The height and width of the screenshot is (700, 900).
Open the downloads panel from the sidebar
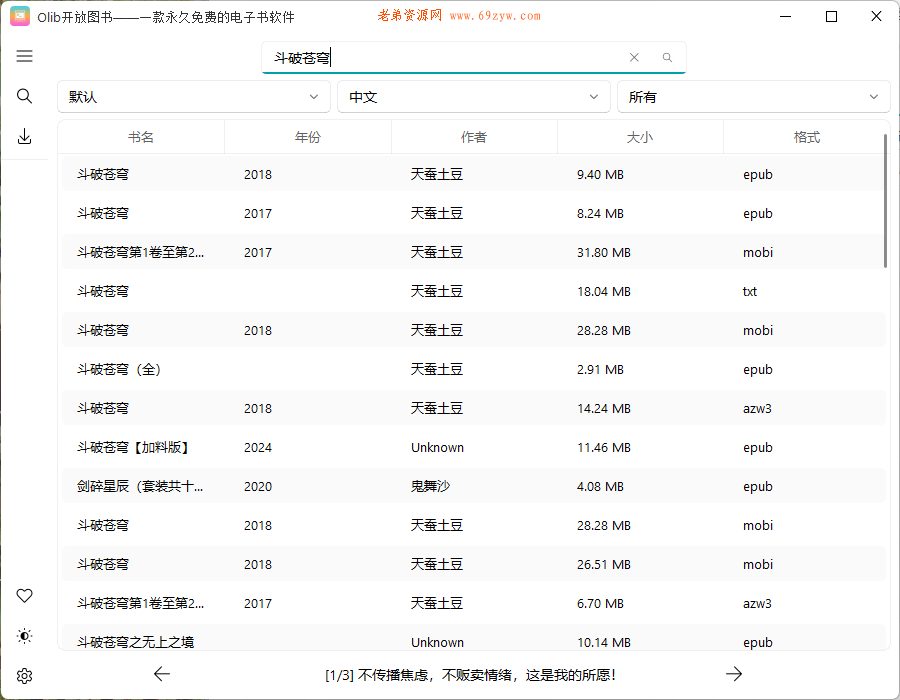(24, 136)
